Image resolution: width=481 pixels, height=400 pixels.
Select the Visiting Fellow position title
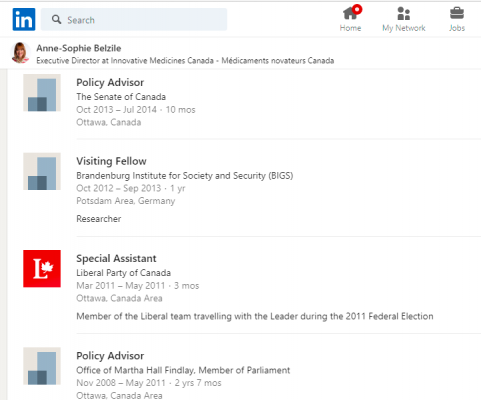coord(111,161)
